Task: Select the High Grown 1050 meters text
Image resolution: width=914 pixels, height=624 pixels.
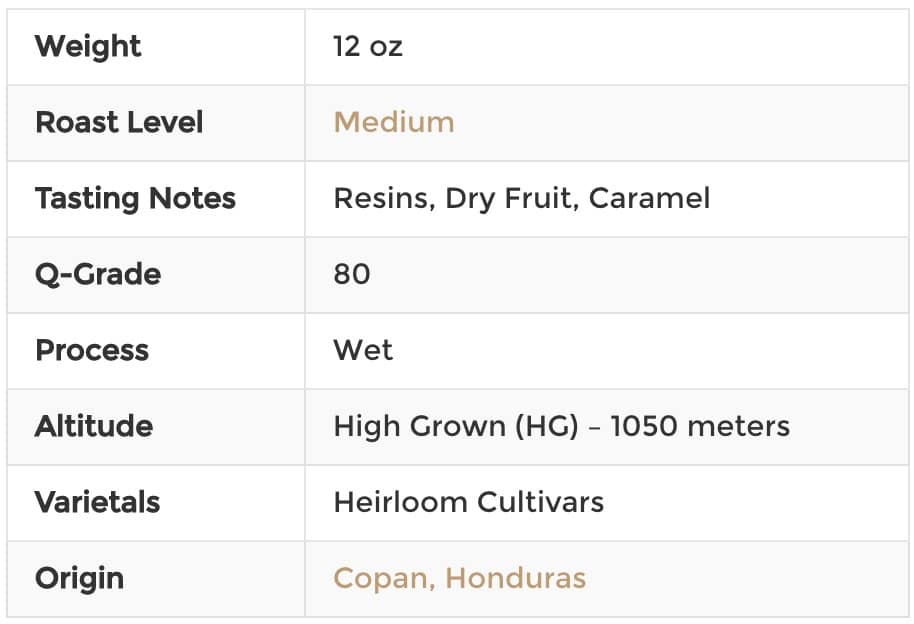Action: point(562,426)
